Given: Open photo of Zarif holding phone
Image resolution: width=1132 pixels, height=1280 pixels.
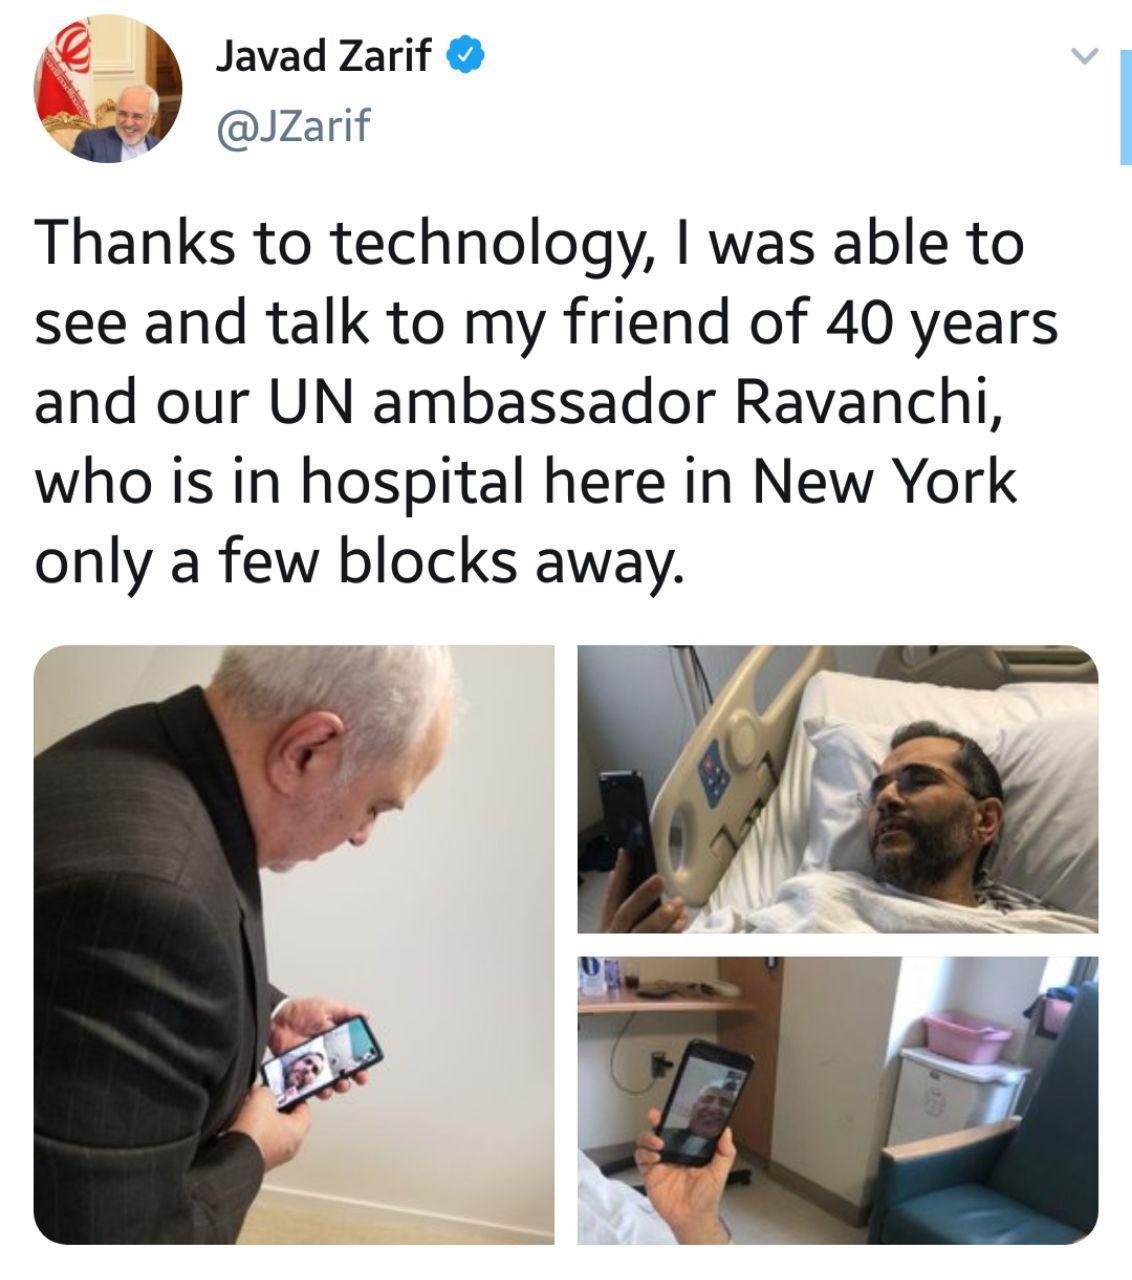Looking at the screenshot, I should (294, 944).
